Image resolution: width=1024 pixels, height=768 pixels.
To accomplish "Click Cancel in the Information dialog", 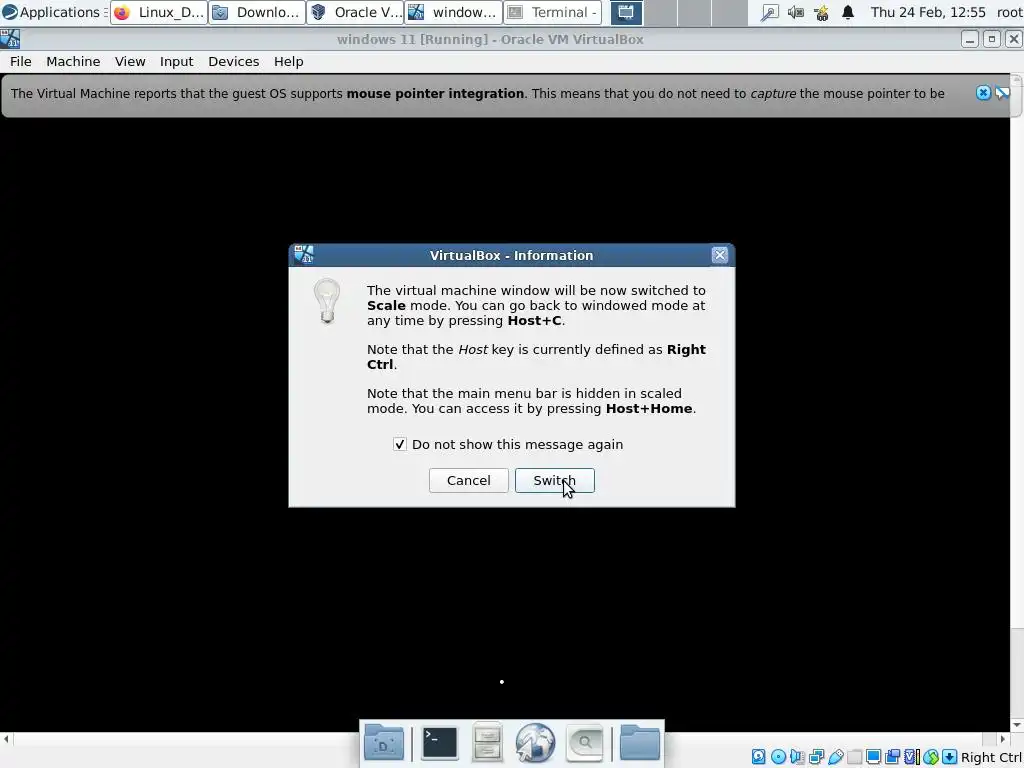I will (x=468, y=481).
